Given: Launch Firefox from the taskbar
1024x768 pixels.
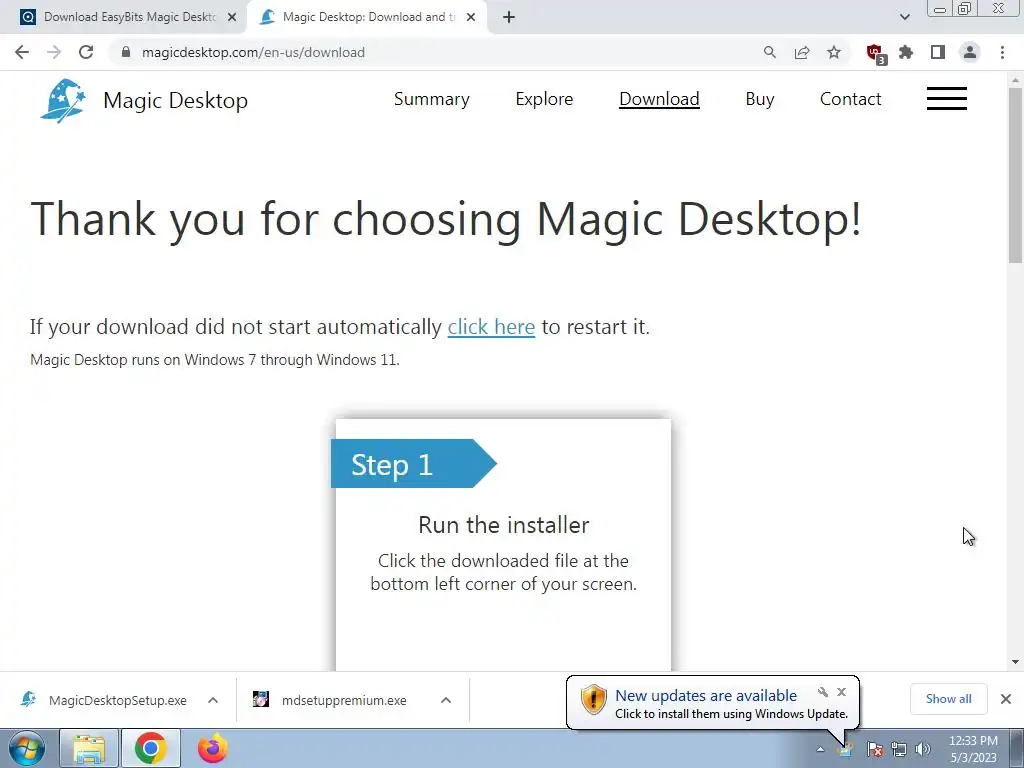Looking at the screenshot, I should pos(213,748).
